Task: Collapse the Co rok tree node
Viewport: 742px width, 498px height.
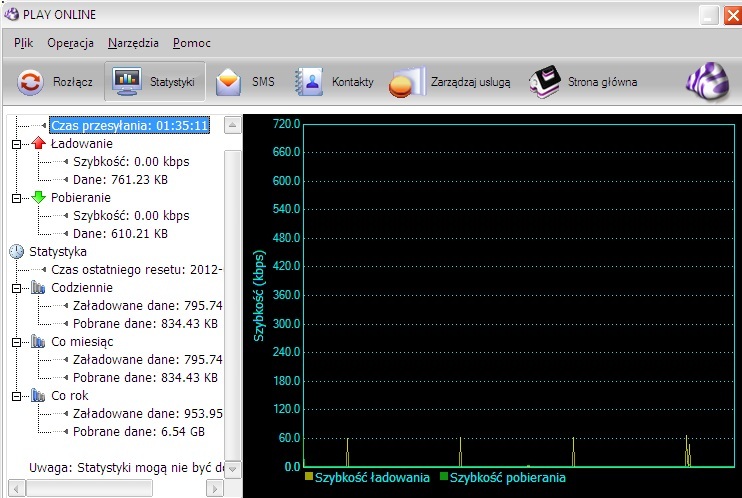Action: coord(16,396)
